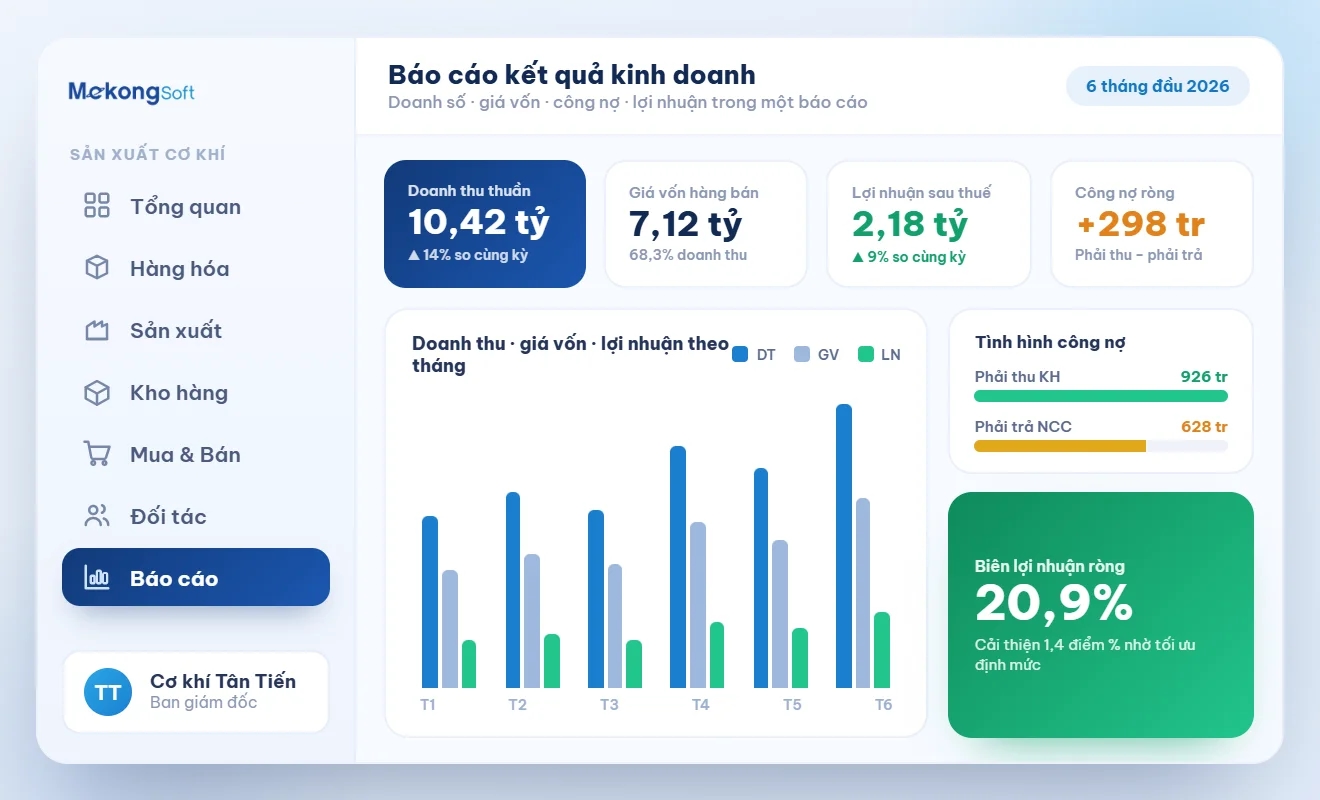
Task: Click the 2,18 tỷ figure
Action: 910,224
